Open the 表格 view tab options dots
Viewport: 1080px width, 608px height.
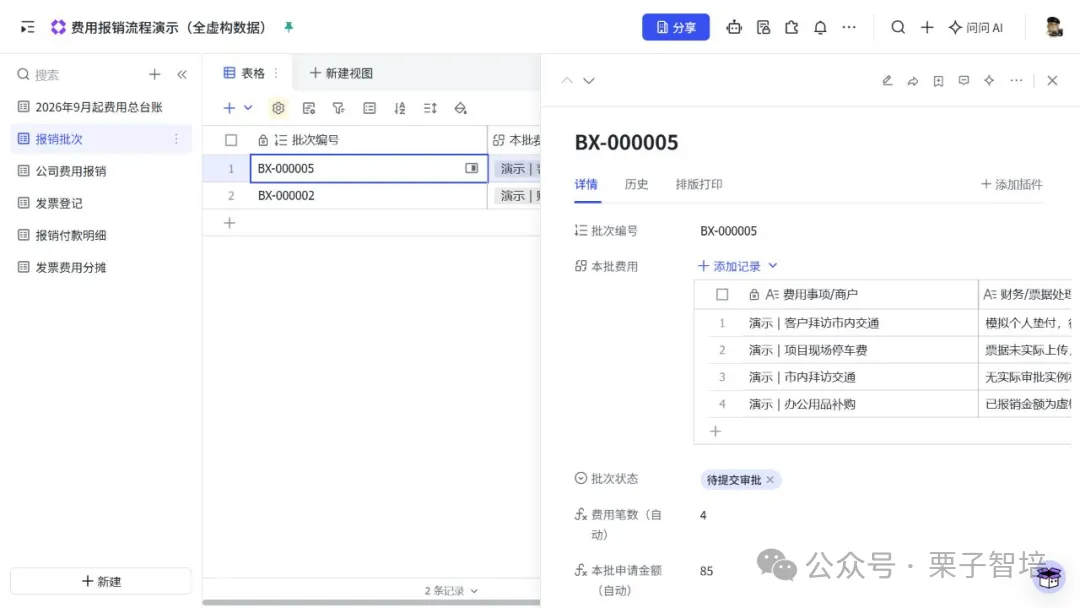click(276, 73)
